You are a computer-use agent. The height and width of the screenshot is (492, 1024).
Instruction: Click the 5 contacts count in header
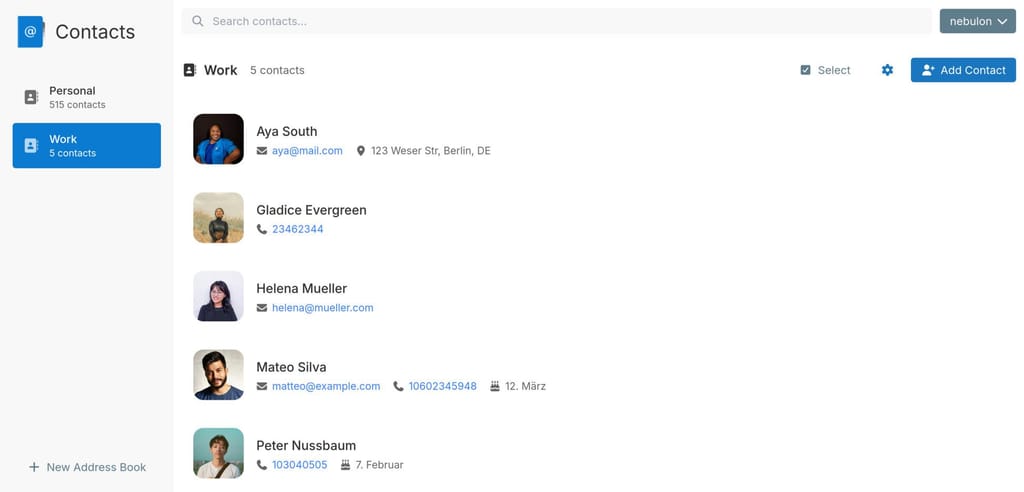point(277,70)
